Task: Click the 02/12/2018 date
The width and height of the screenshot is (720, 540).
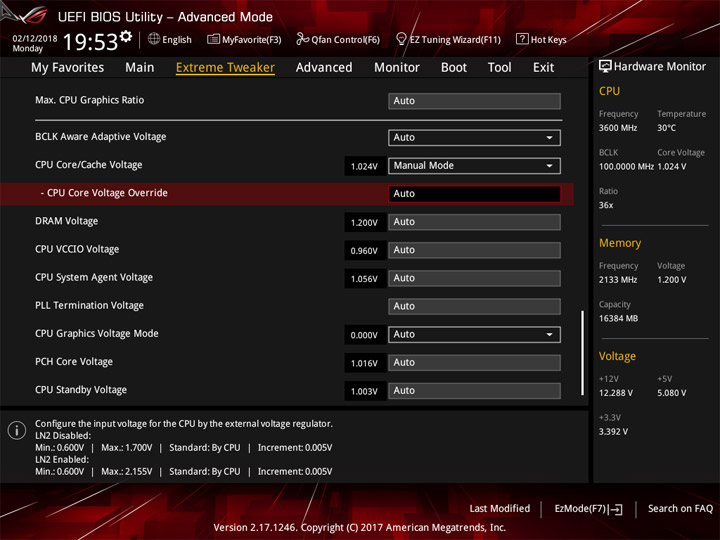Action: [34, 39]
